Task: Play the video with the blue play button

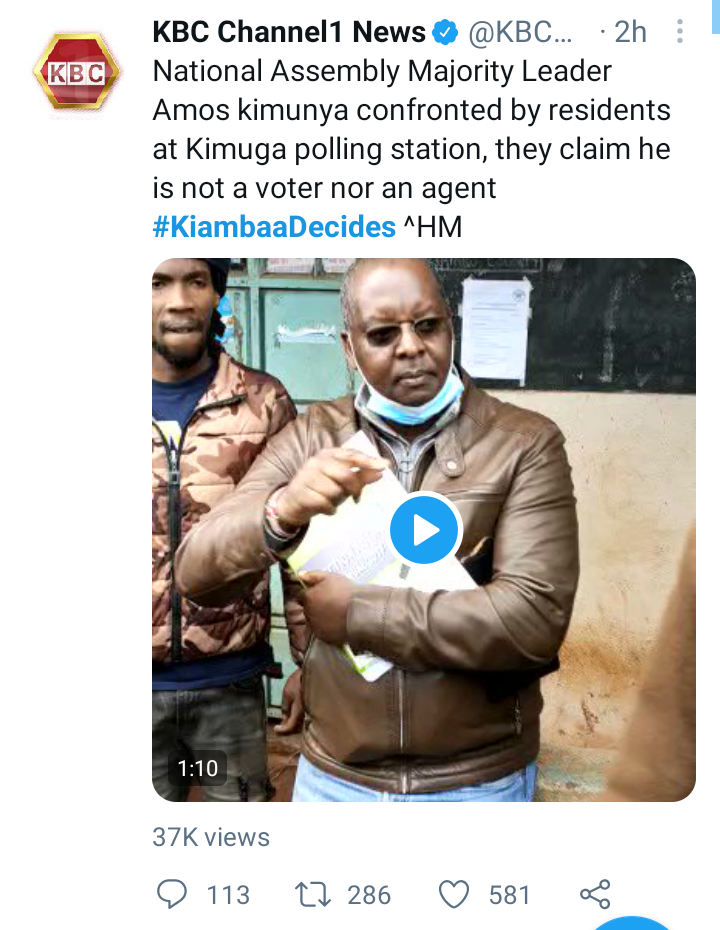Action: pos(424,530)
